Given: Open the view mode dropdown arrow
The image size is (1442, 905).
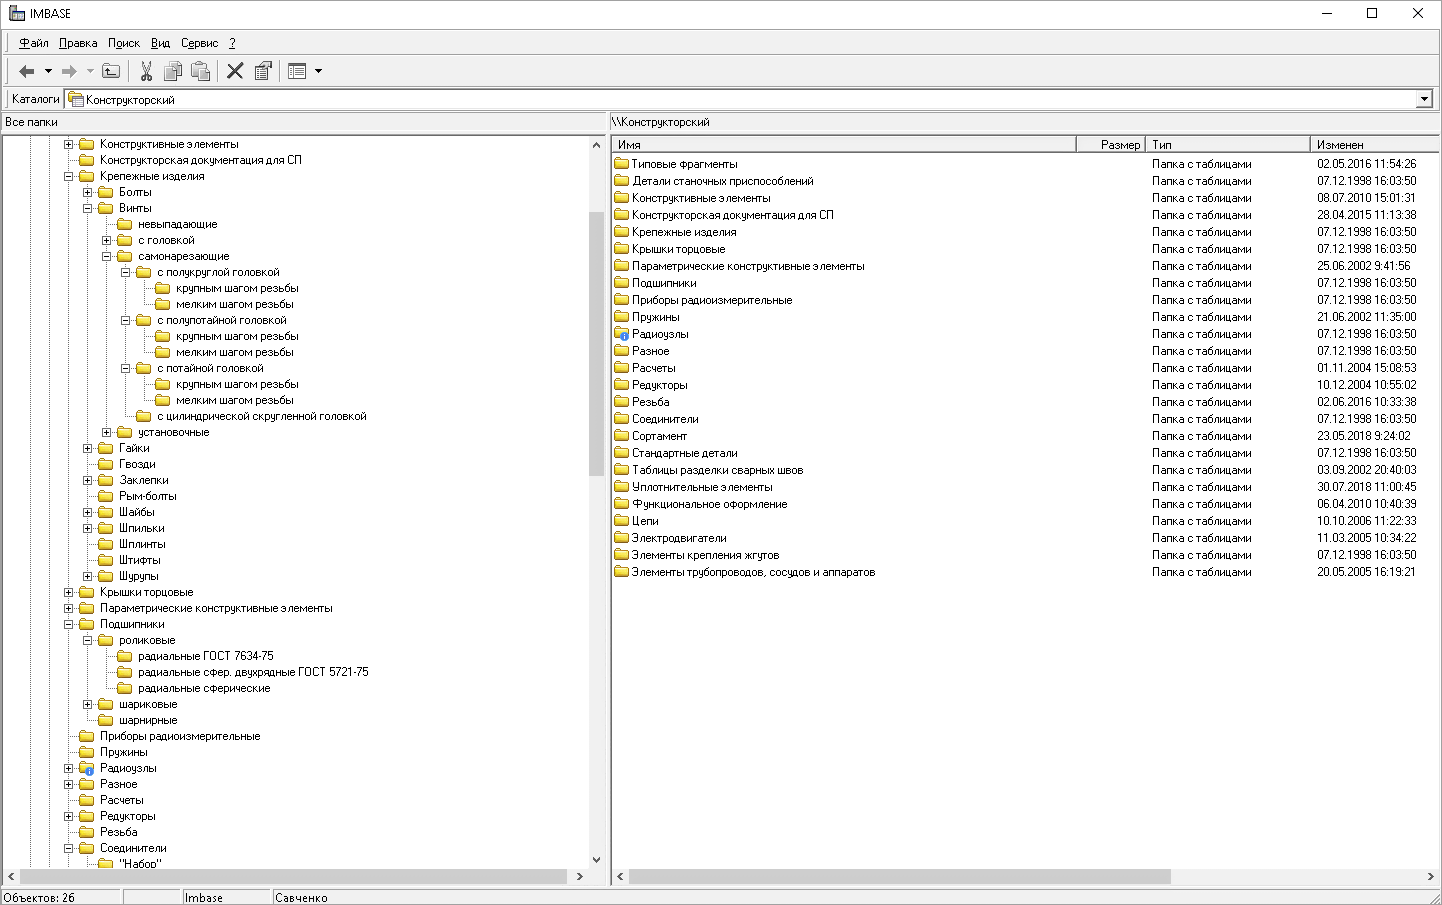Looking at the screenshot, I should click(x=319, y=71).
